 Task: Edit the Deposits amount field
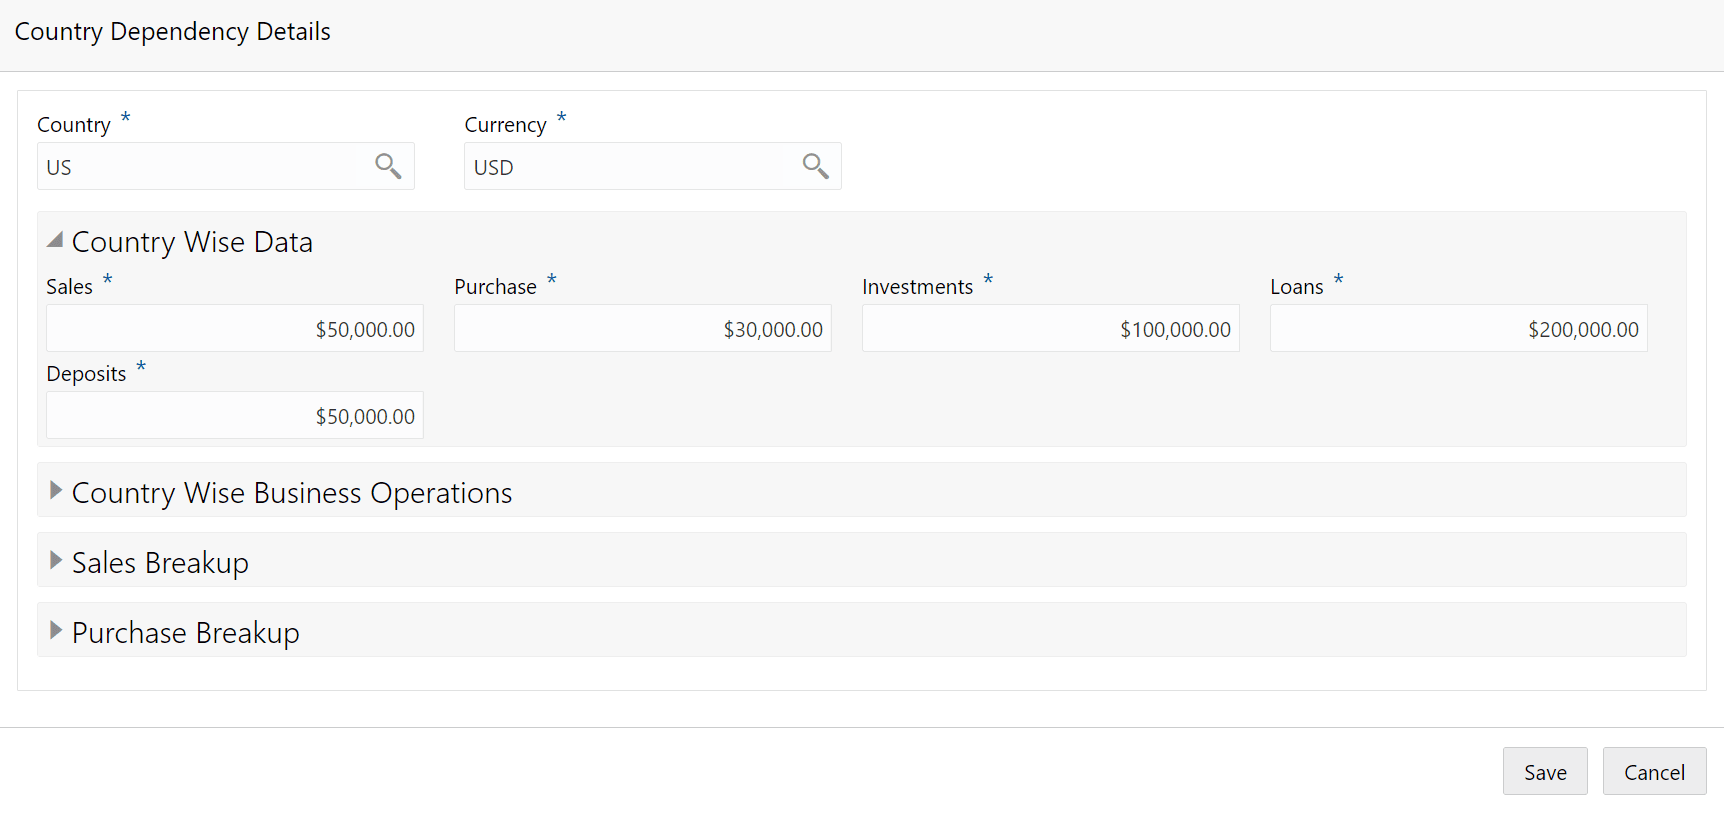click(x=235, y=415)
